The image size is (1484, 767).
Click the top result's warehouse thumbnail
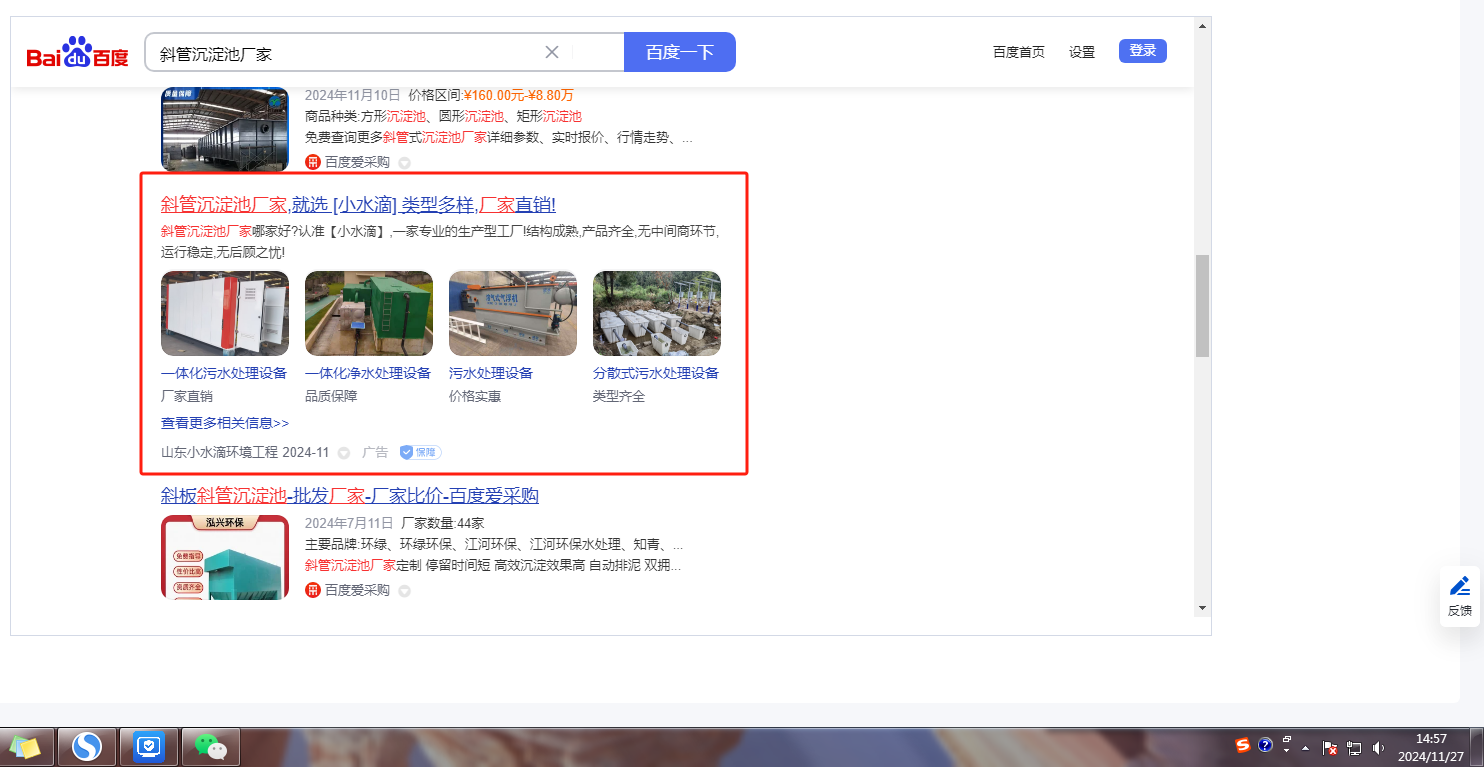pyautogui.click(x=225, y=129)
